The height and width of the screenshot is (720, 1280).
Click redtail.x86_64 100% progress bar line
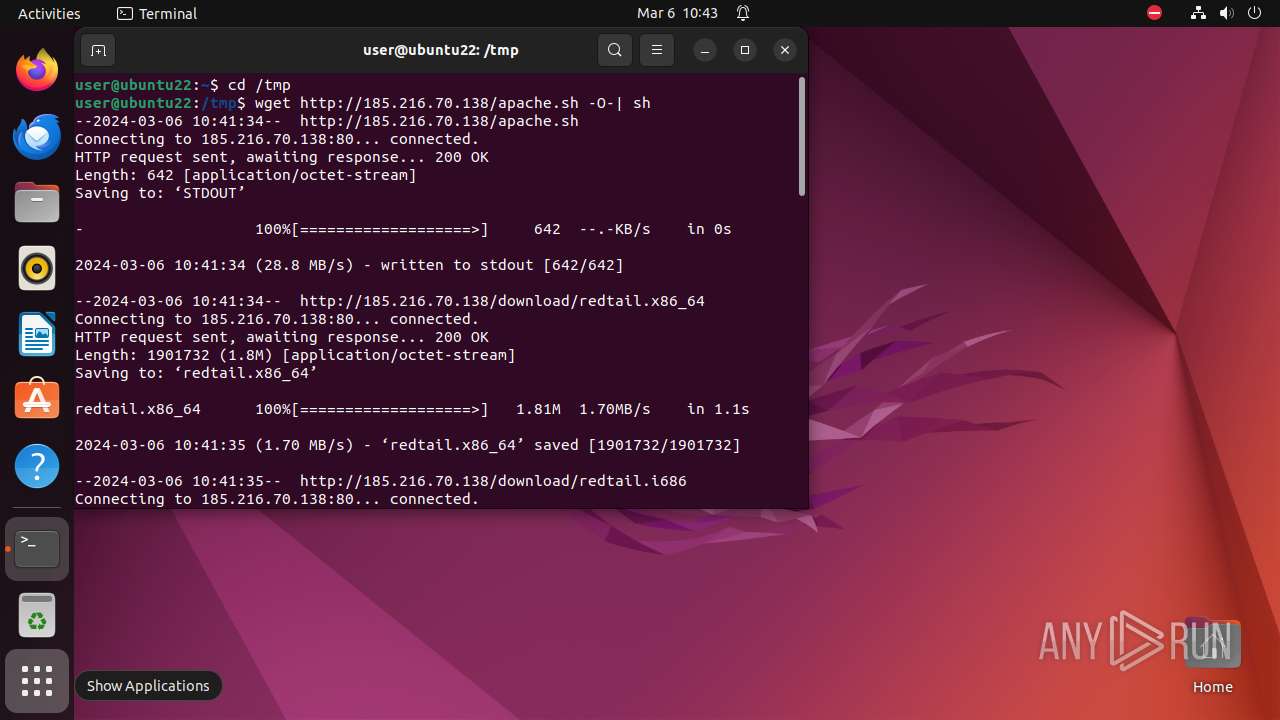pos(412,409)
